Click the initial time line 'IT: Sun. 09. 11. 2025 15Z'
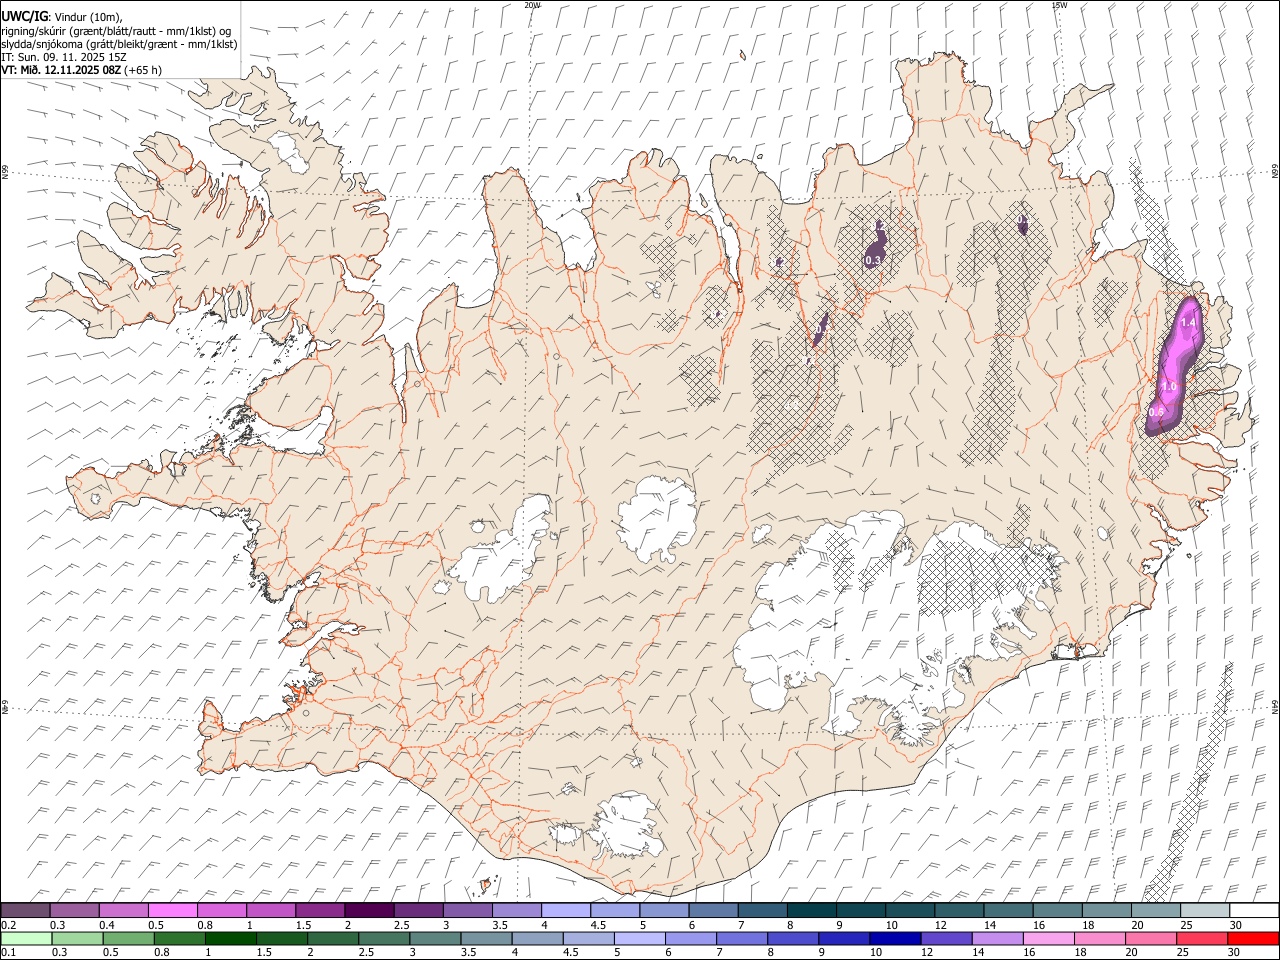 tap(64, 57)
